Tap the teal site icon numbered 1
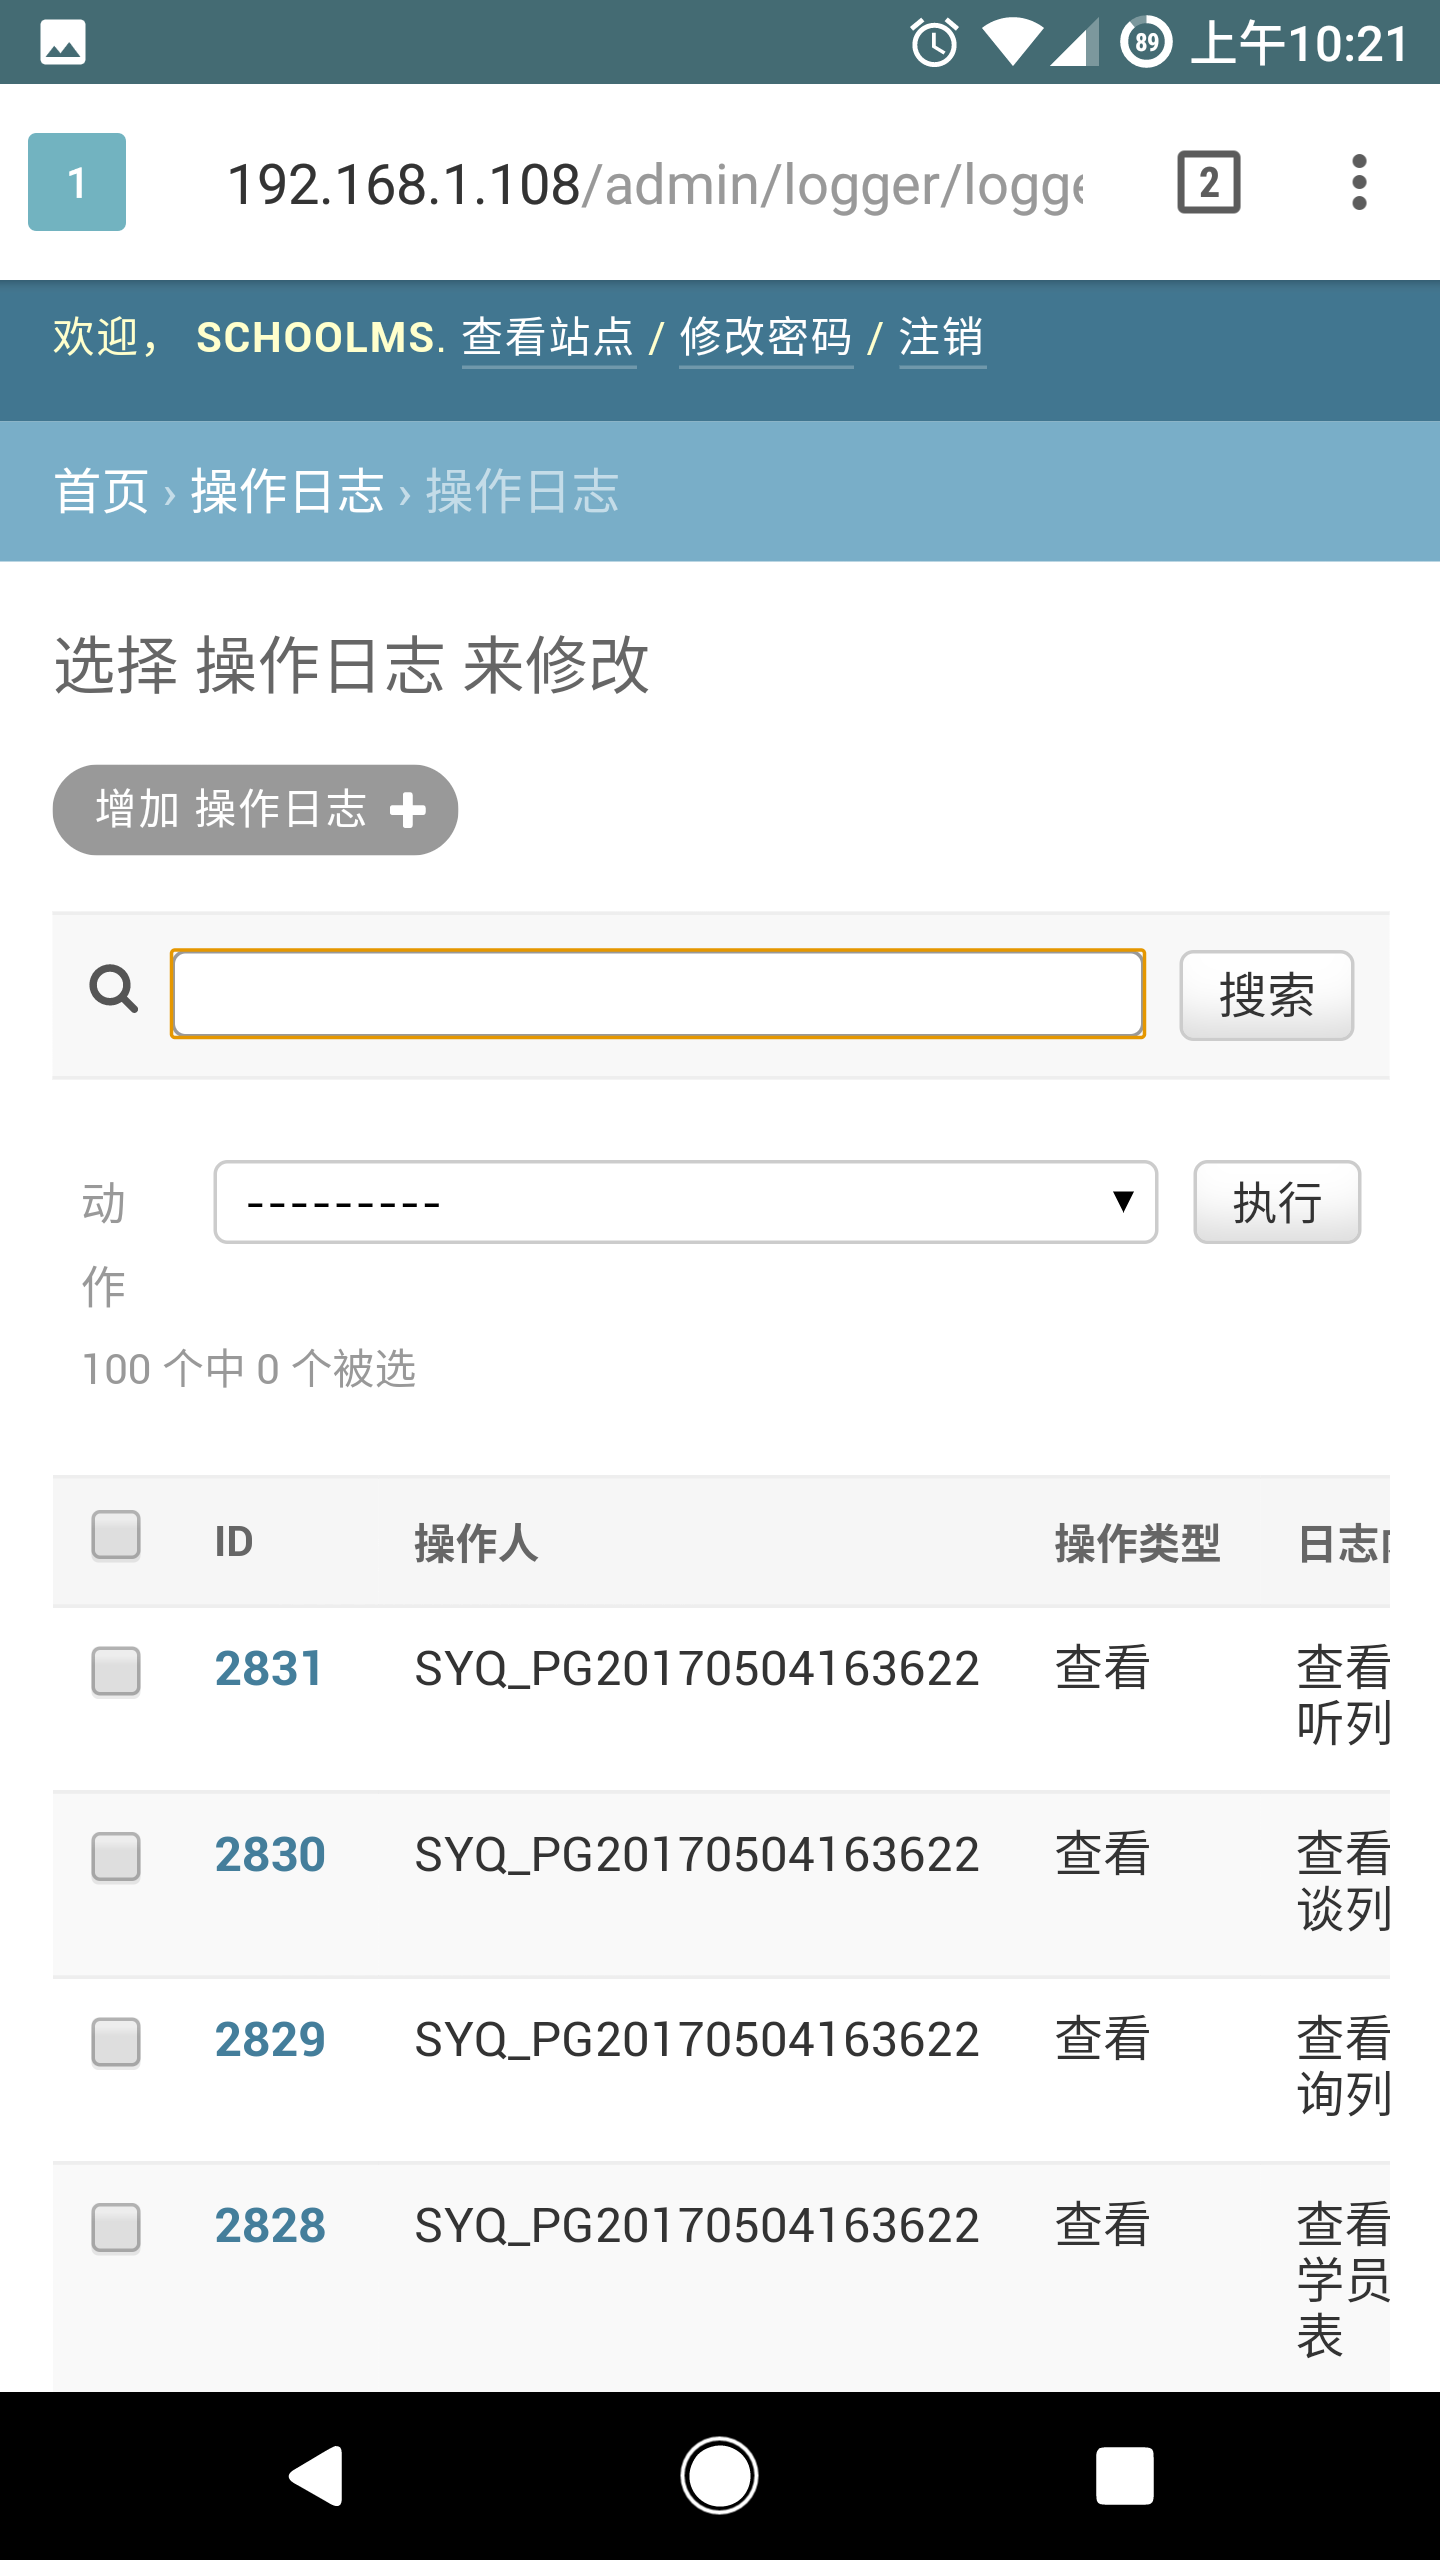 (x=77, y=182)
